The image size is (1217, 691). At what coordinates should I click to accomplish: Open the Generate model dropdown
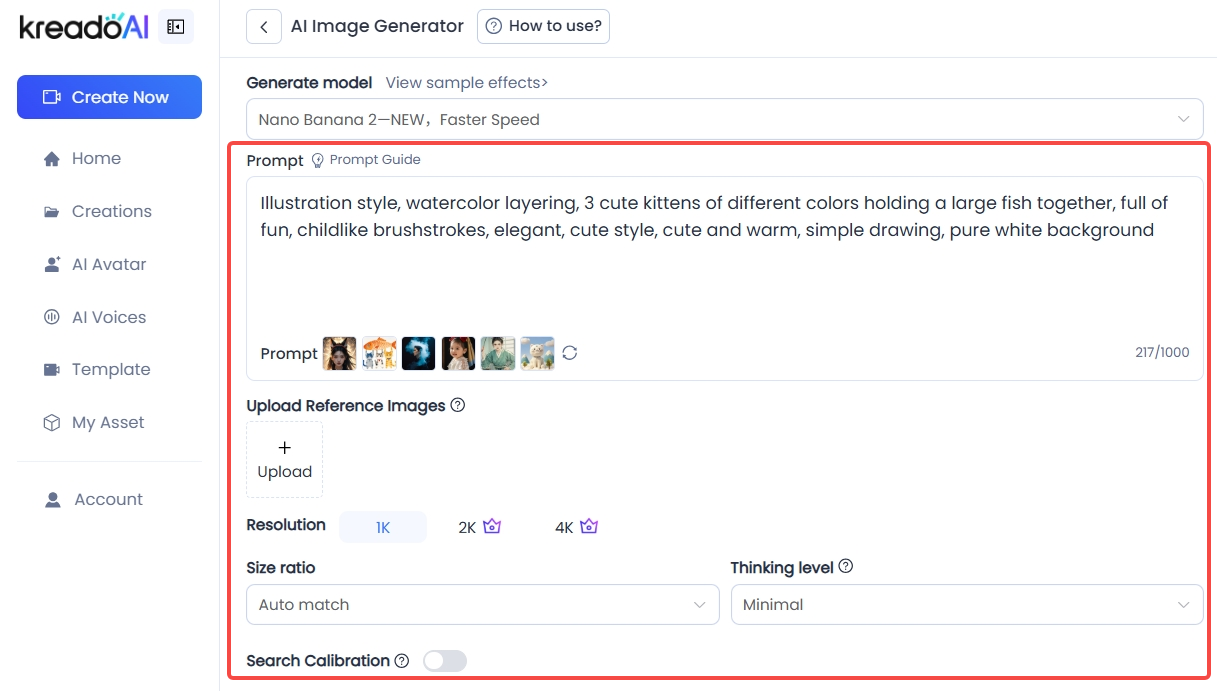(x=724, y=120)
